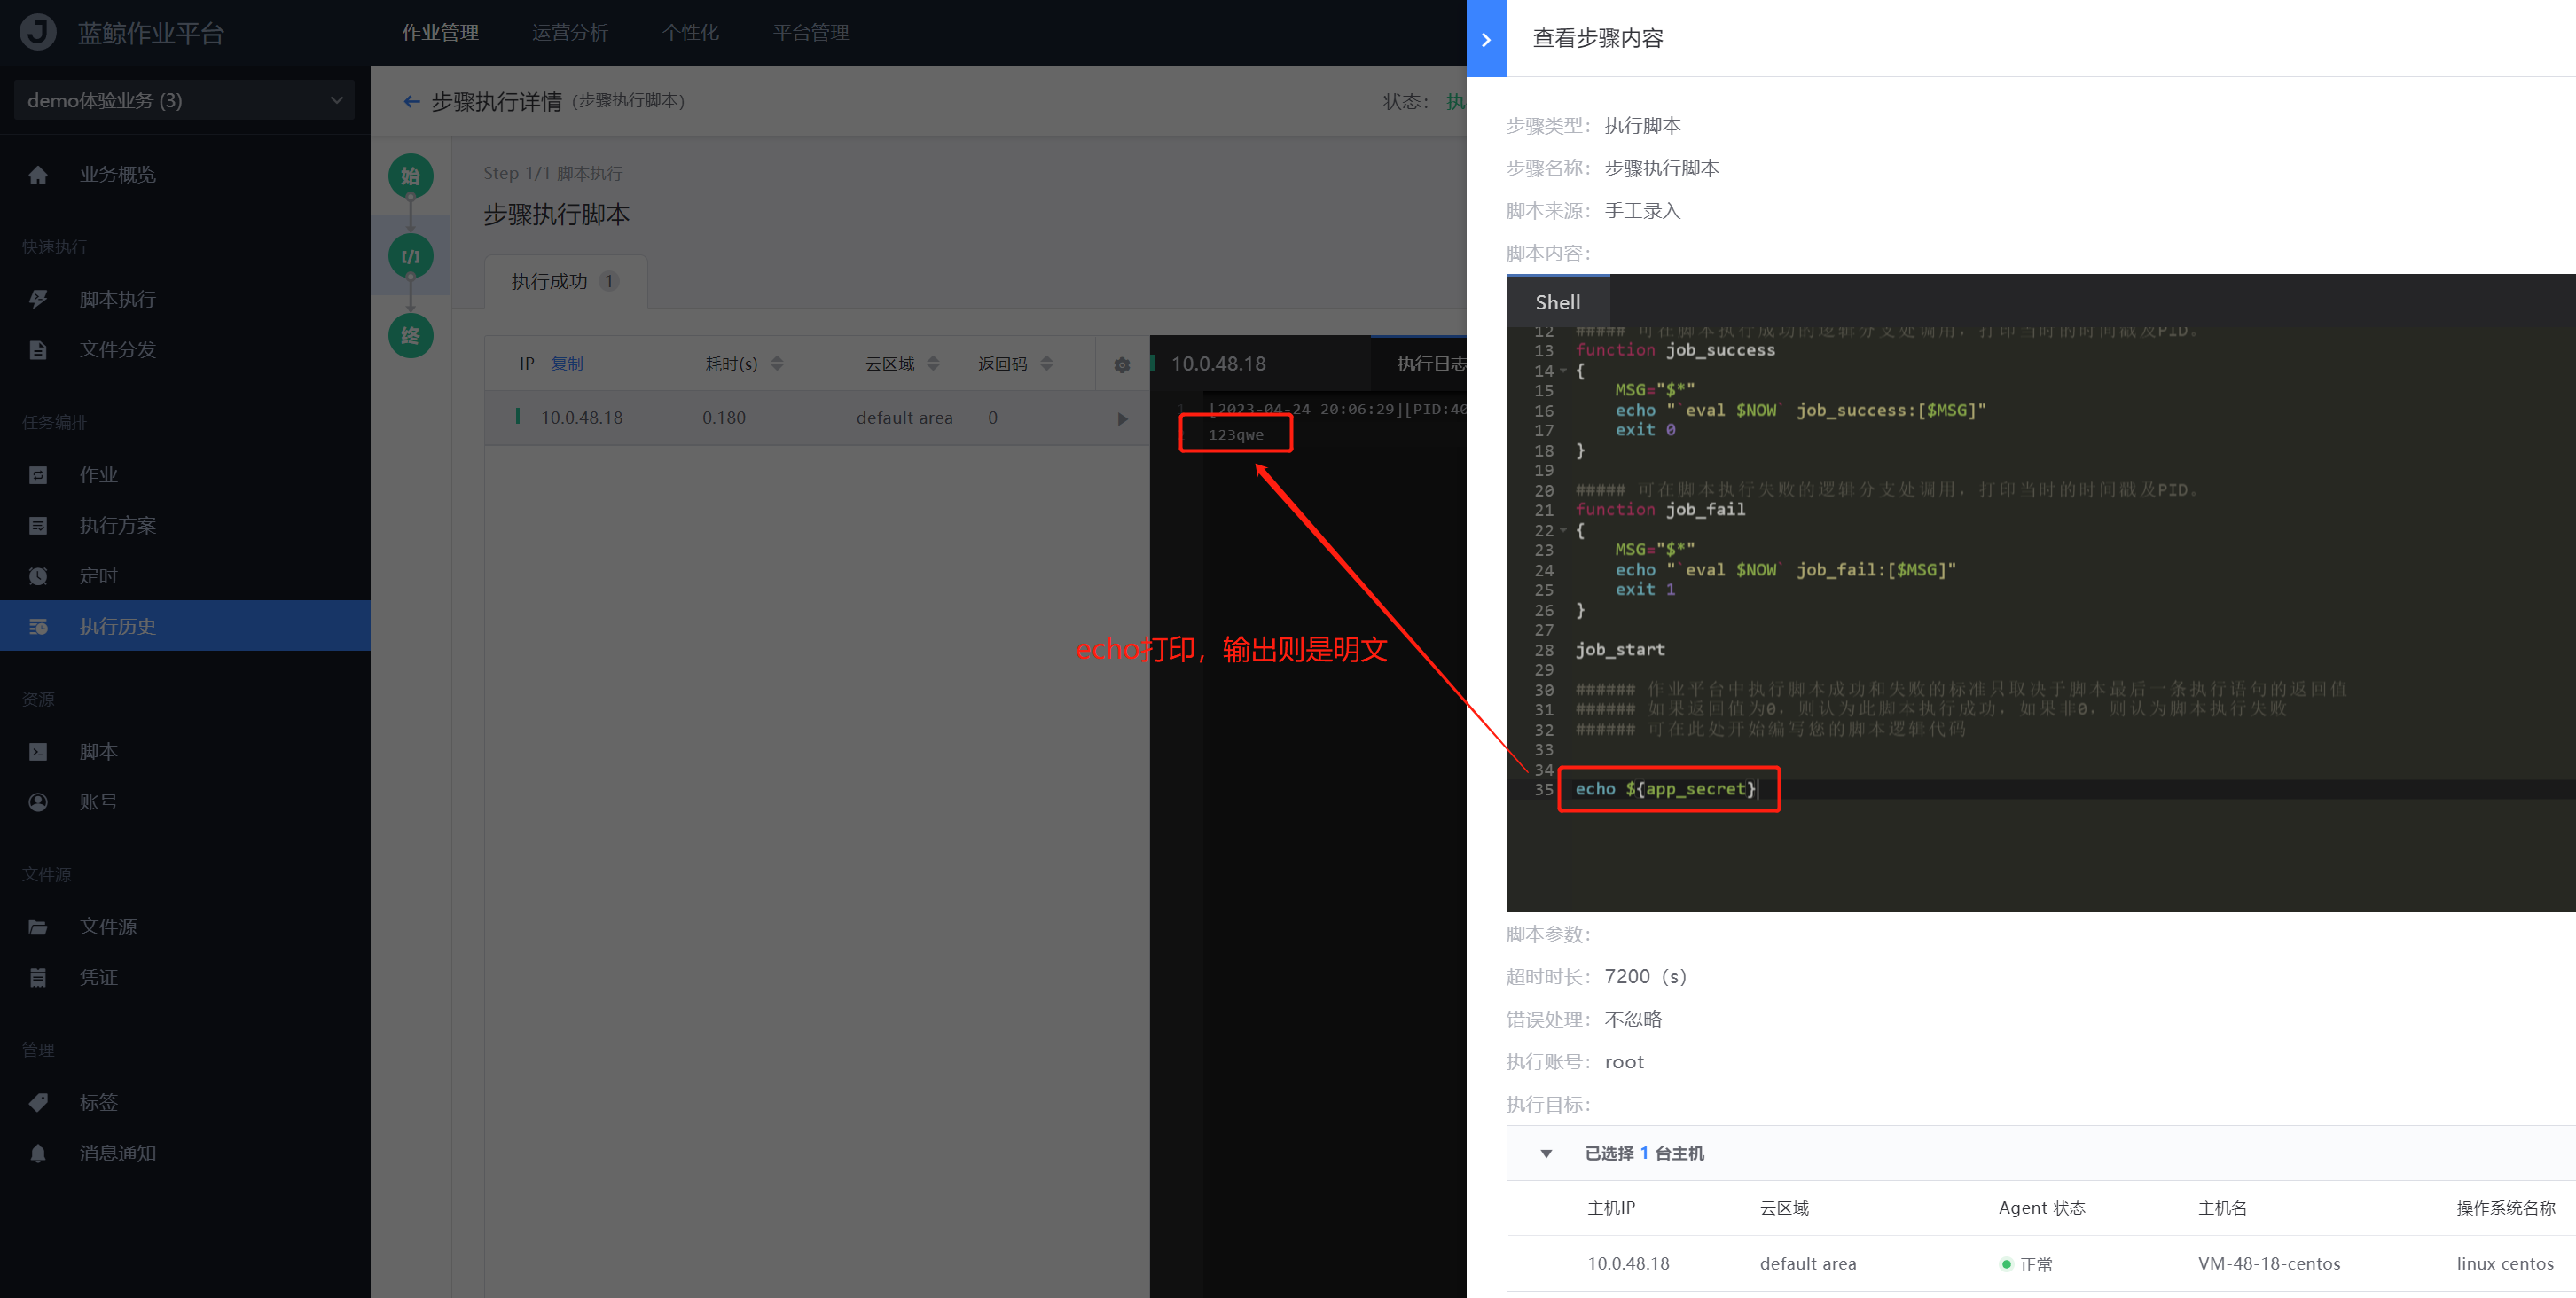2576x1298 pixels.
Task: Click the 标签 tag icon
Action: point(38,1103)
